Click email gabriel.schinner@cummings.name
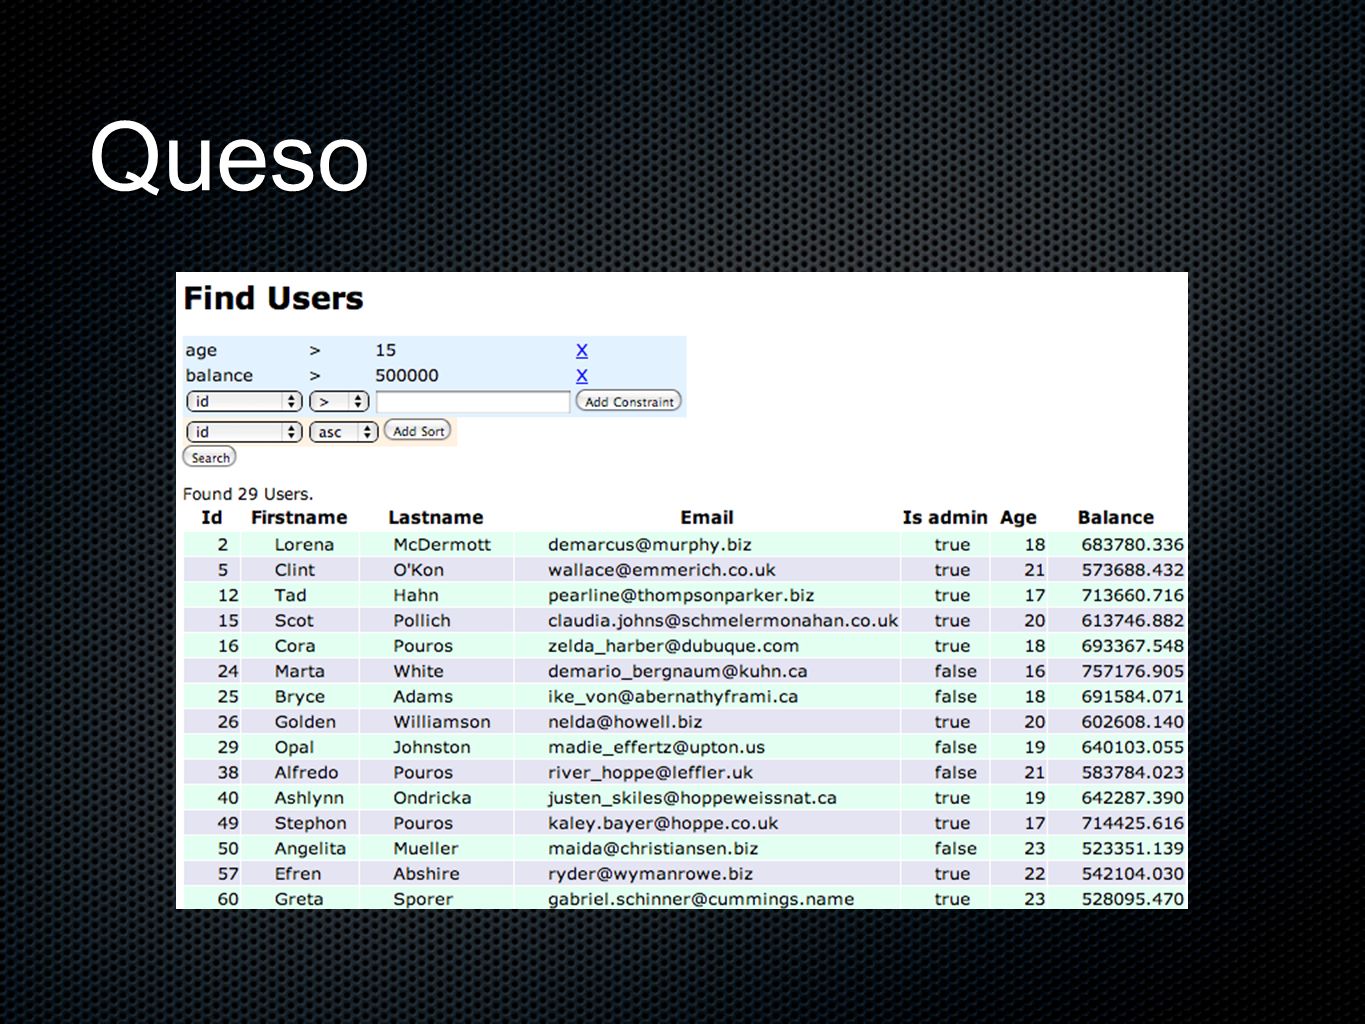The height and width of the screenshot is (1024, 1365). [x=700, y=899]
